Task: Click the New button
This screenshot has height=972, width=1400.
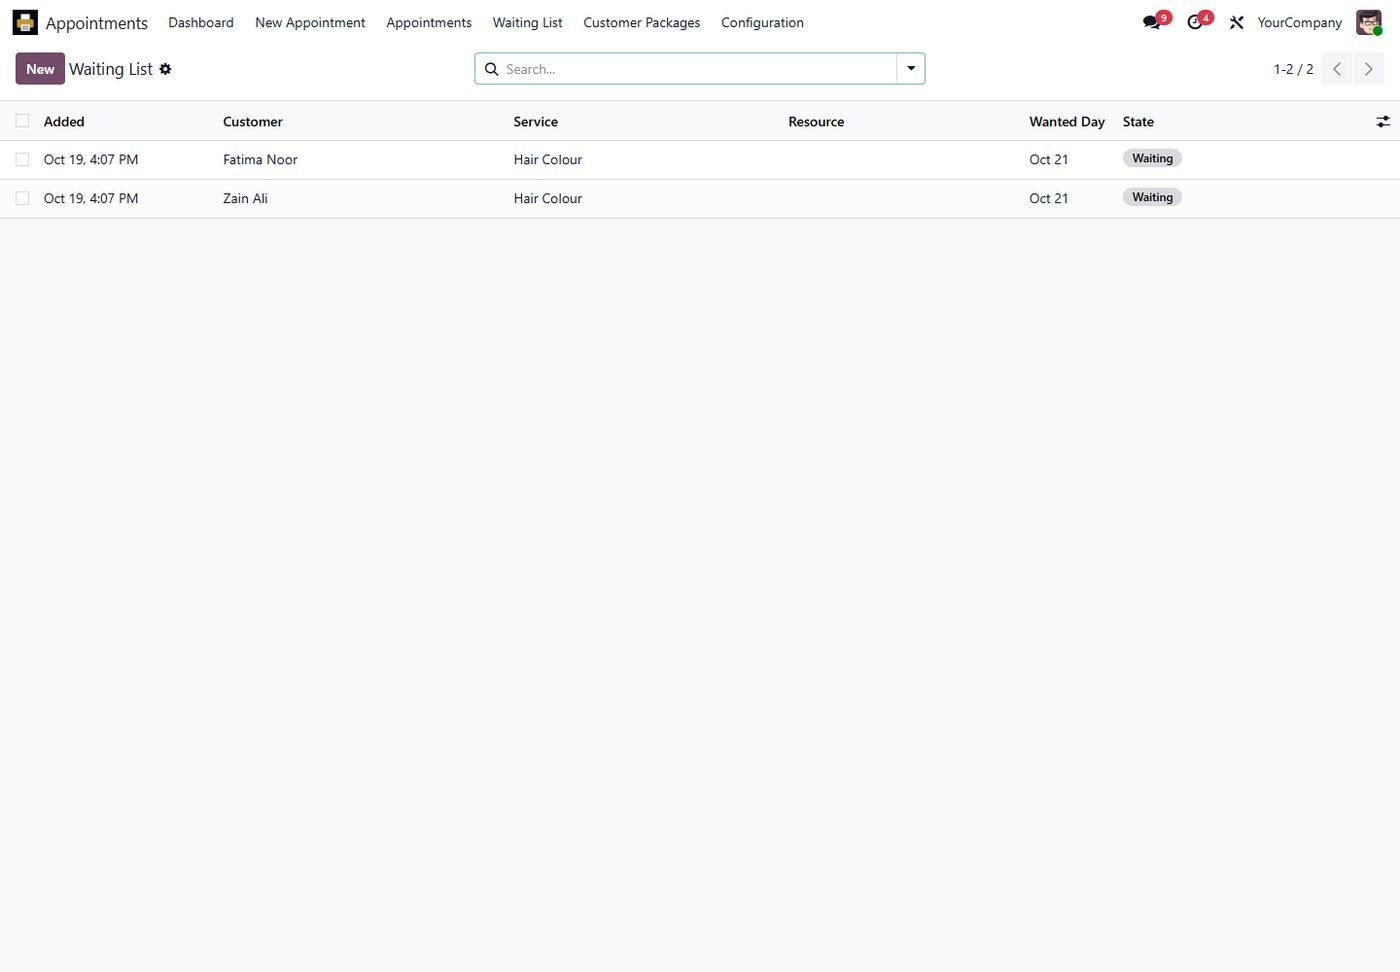Action: click(x=40, y=69)
